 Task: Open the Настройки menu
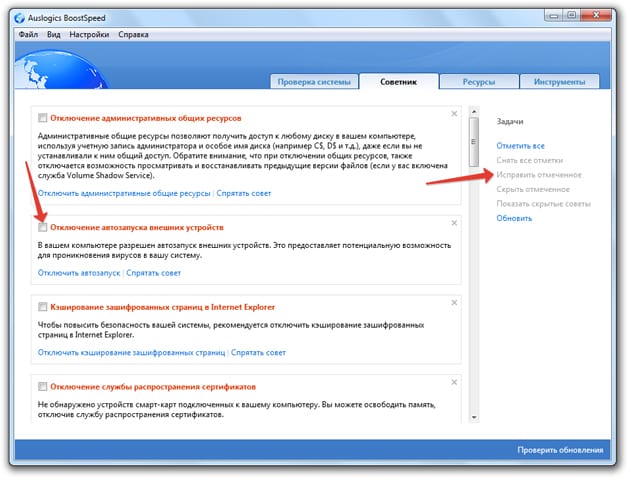(89, 34)
